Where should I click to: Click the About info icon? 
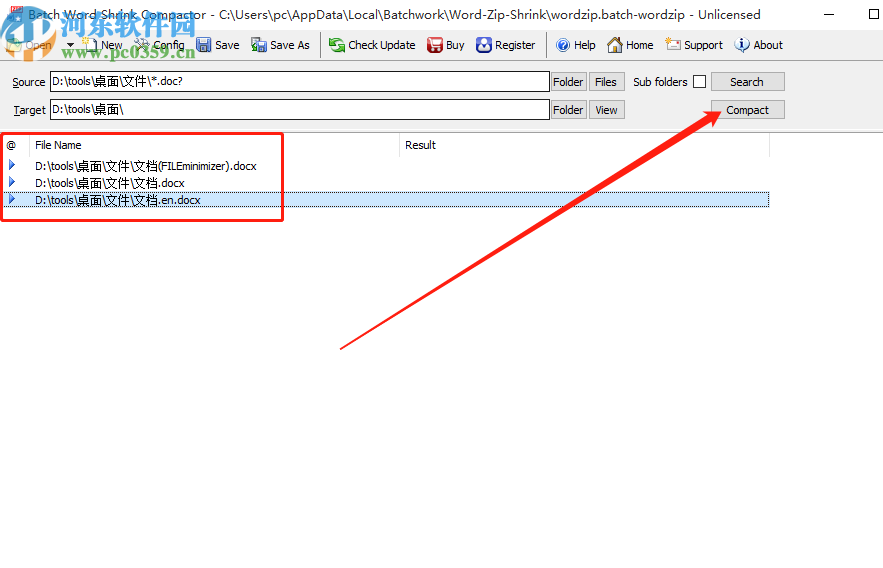click(742, 45)
